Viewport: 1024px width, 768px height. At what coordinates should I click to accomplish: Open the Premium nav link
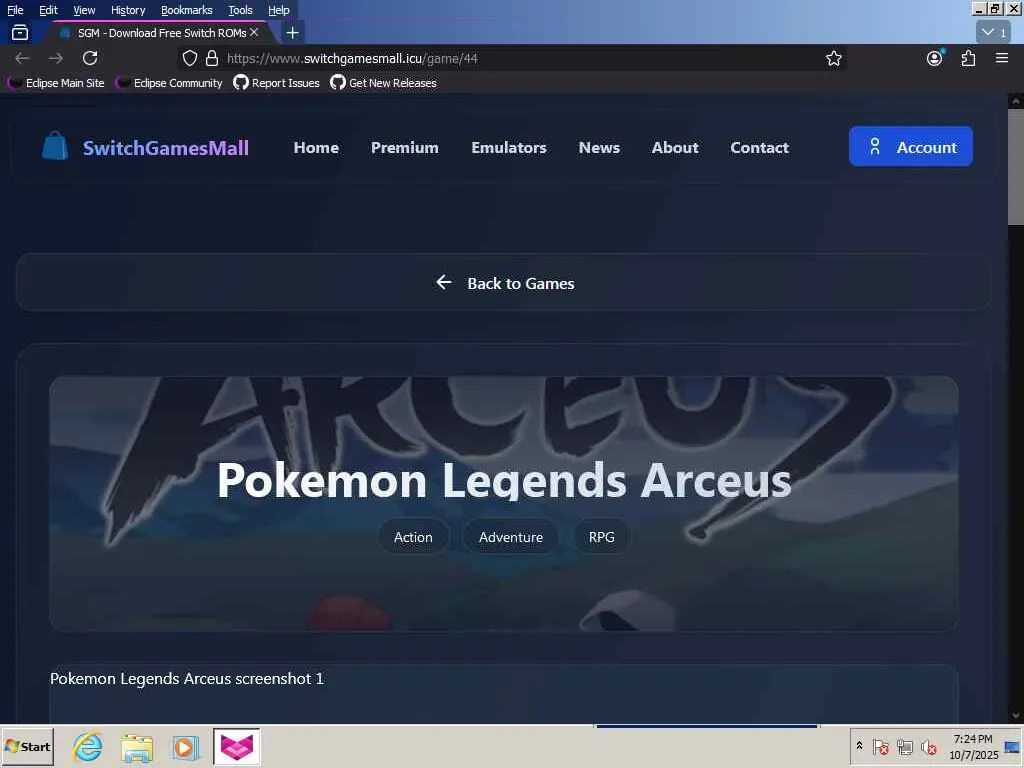(x=405, y=148)
